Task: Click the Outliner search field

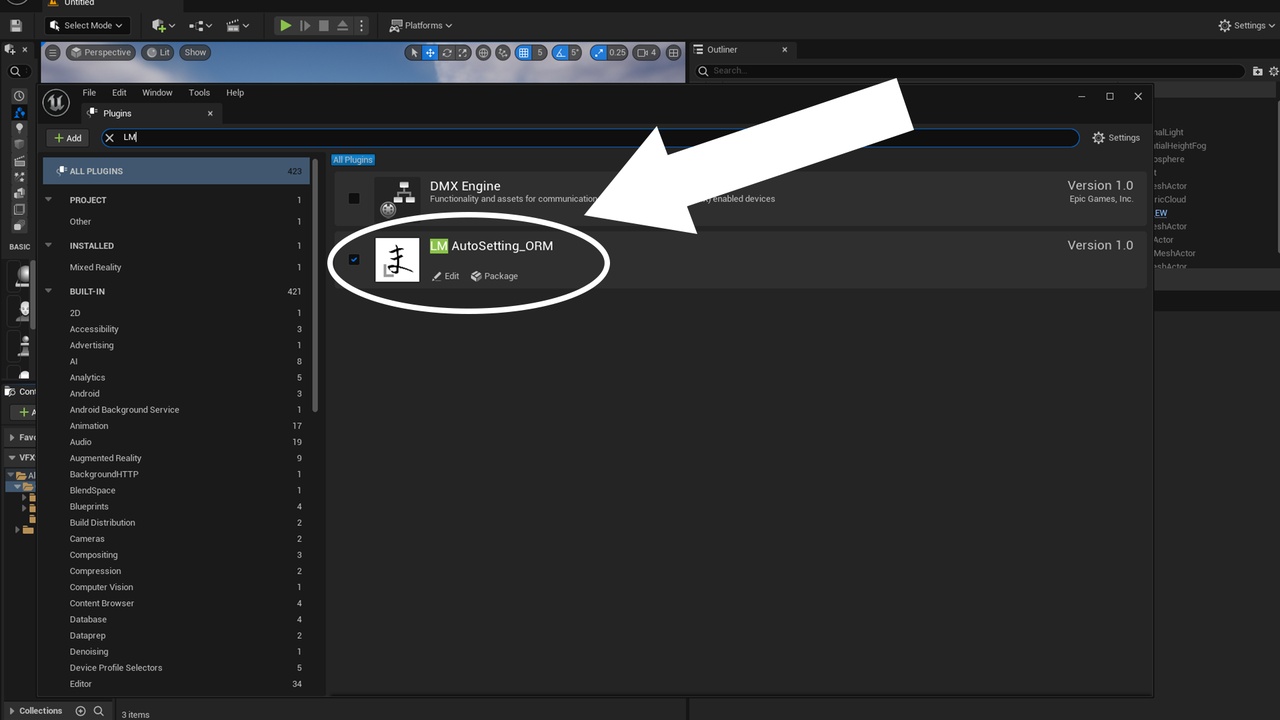Action: 972,71
